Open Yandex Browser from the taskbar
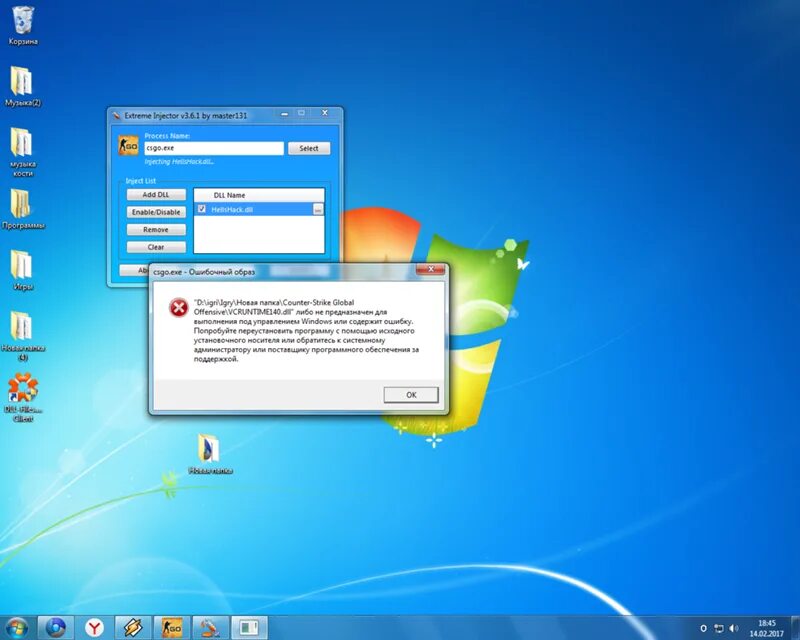Screen dimensions: 800x640 click(94, 628)
